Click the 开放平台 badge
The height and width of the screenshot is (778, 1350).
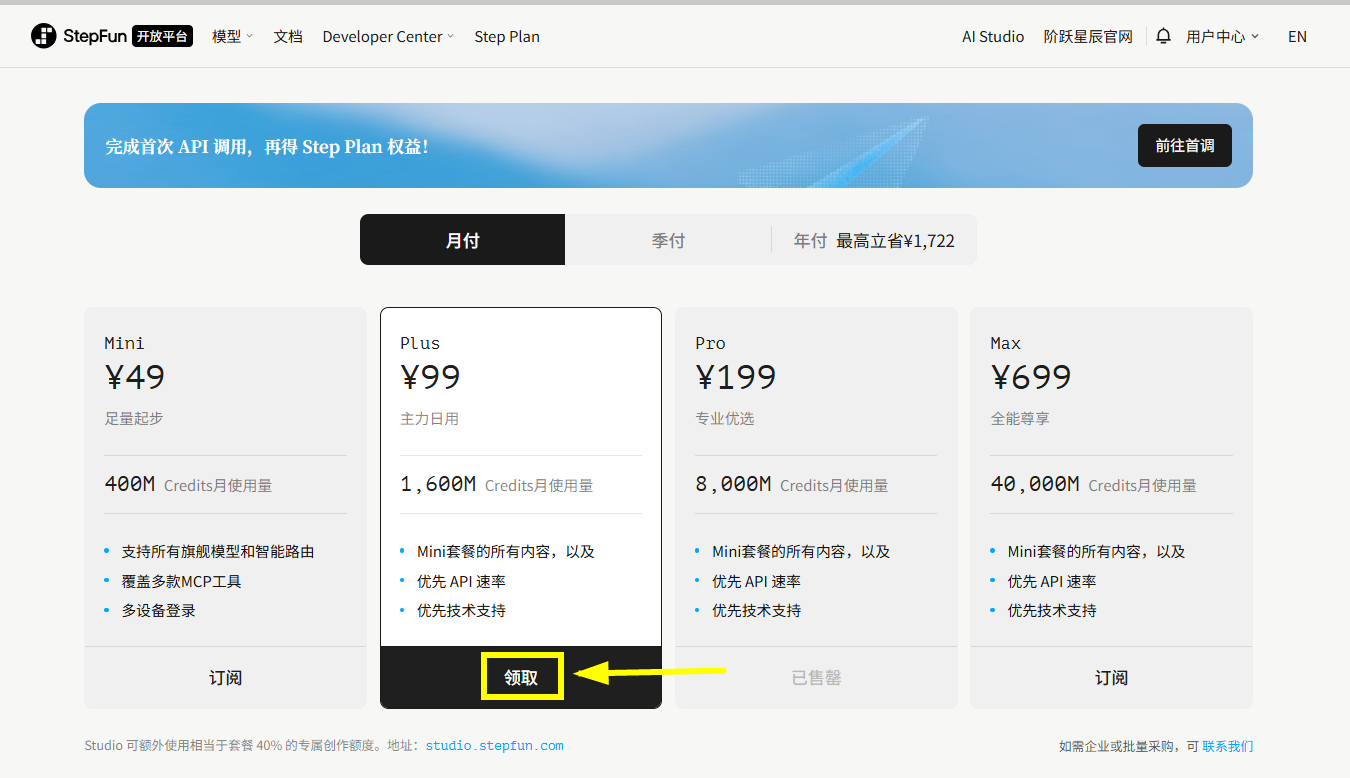click(162, 36)
